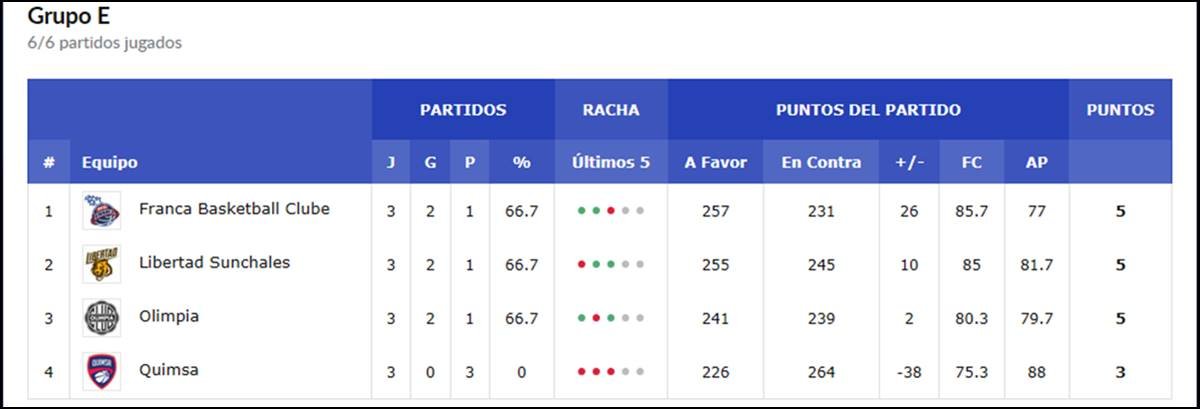Select the Olimpia team name
Image resolution: width=1200 pixels, height=409 pixels.
(169, 316)
